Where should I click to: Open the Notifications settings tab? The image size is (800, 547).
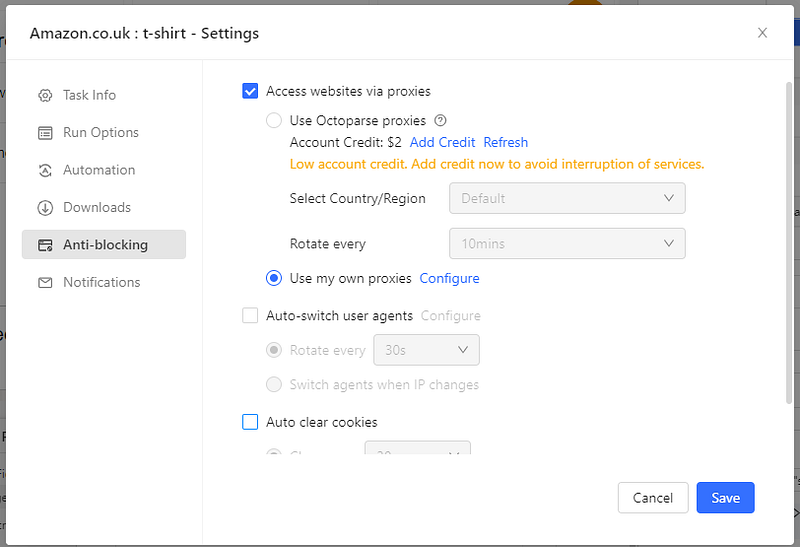pyautogui.click(x=101, y=283)
